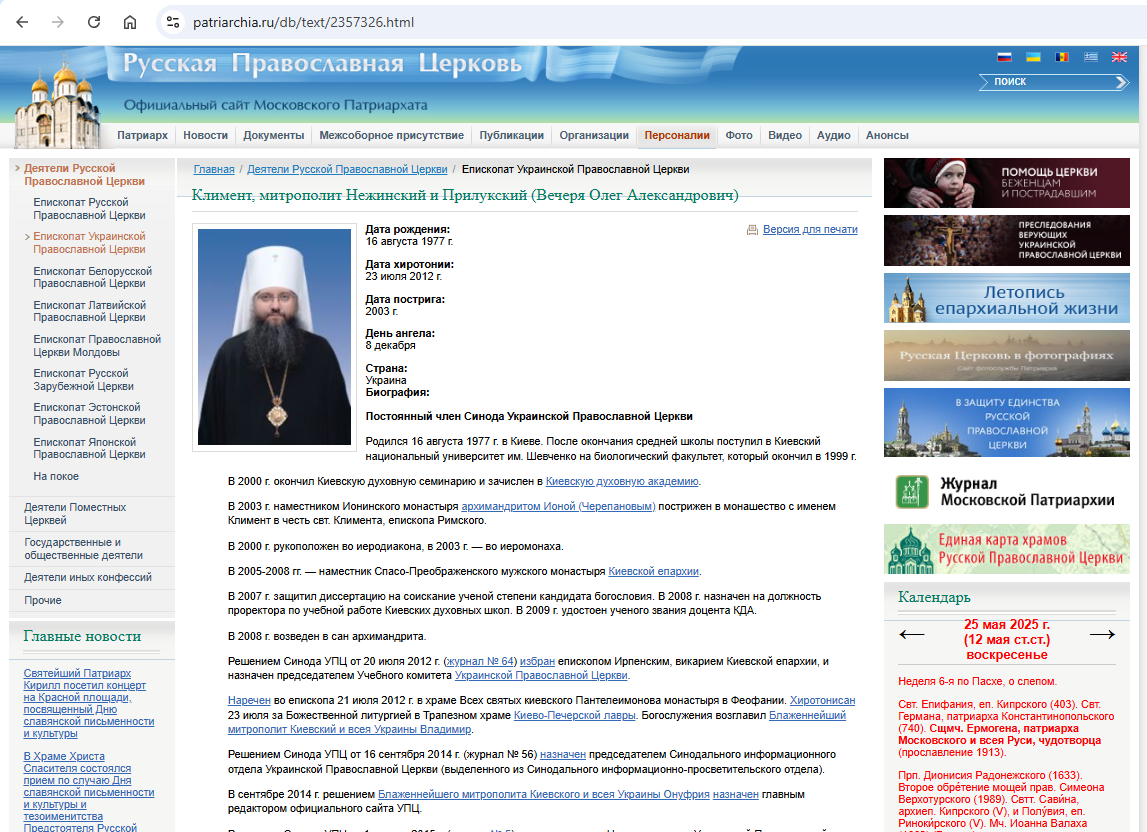The image size is (1147, 832).
Task: Open Государственные и общественные деятели
Action: [x=83, y=549]
